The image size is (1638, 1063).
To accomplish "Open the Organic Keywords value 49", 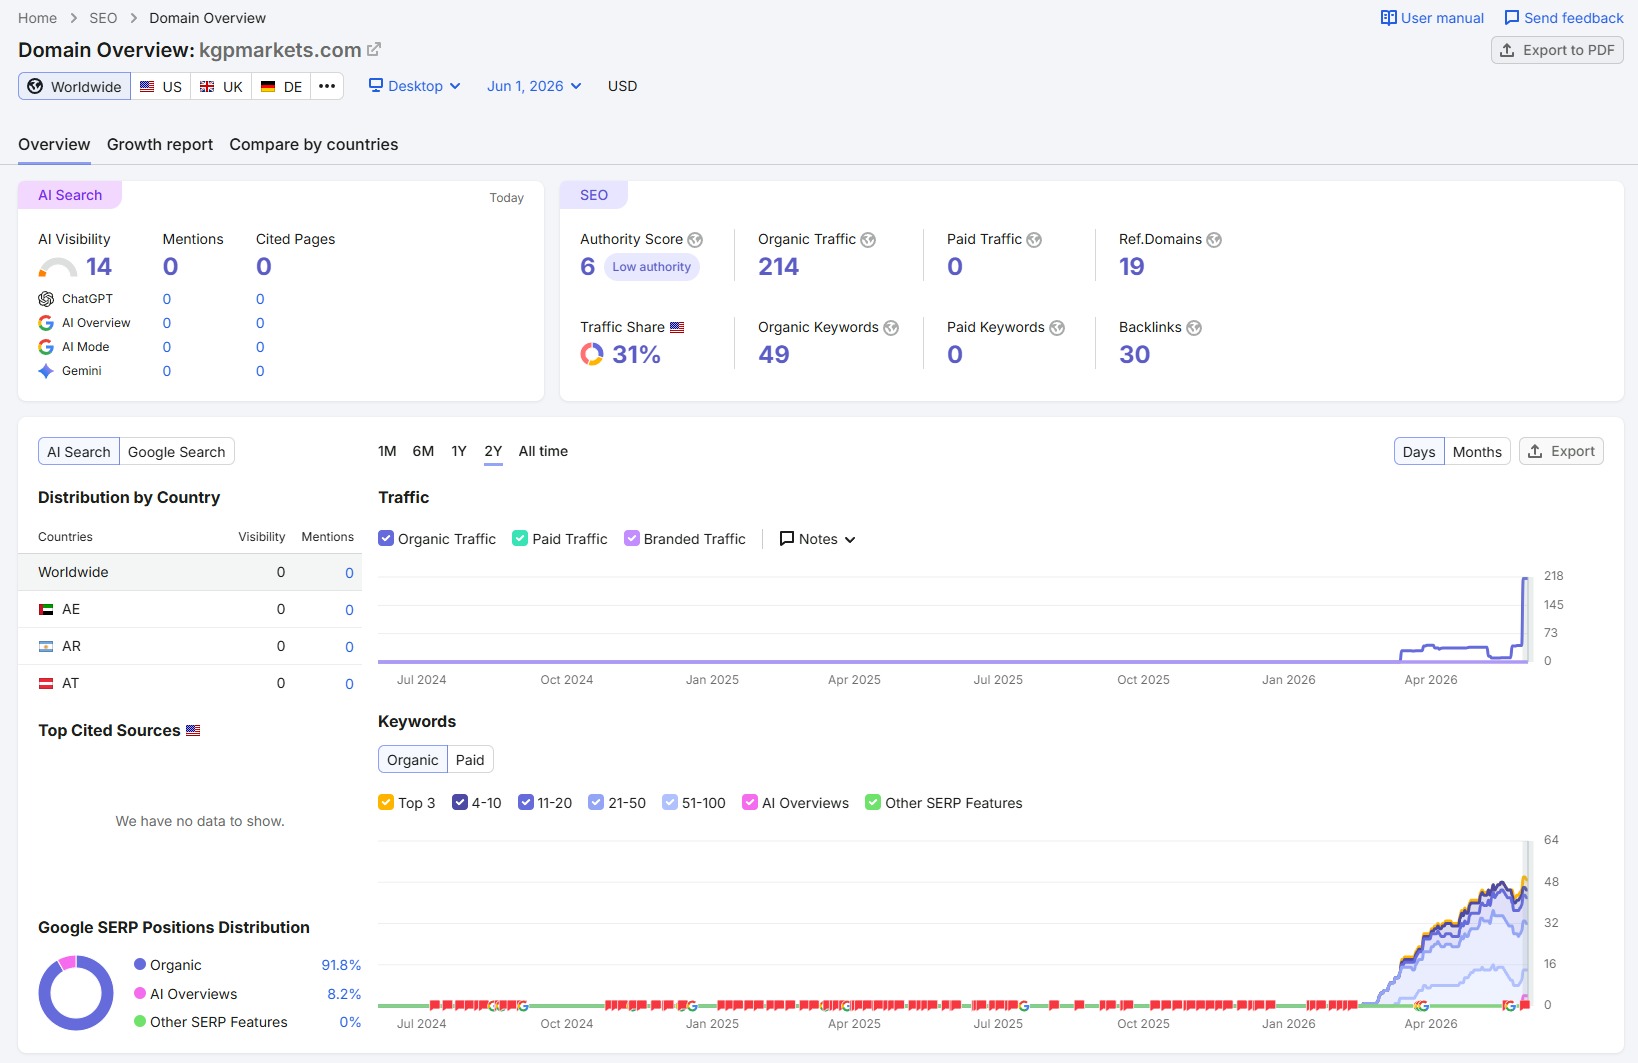I will [773, 355].
